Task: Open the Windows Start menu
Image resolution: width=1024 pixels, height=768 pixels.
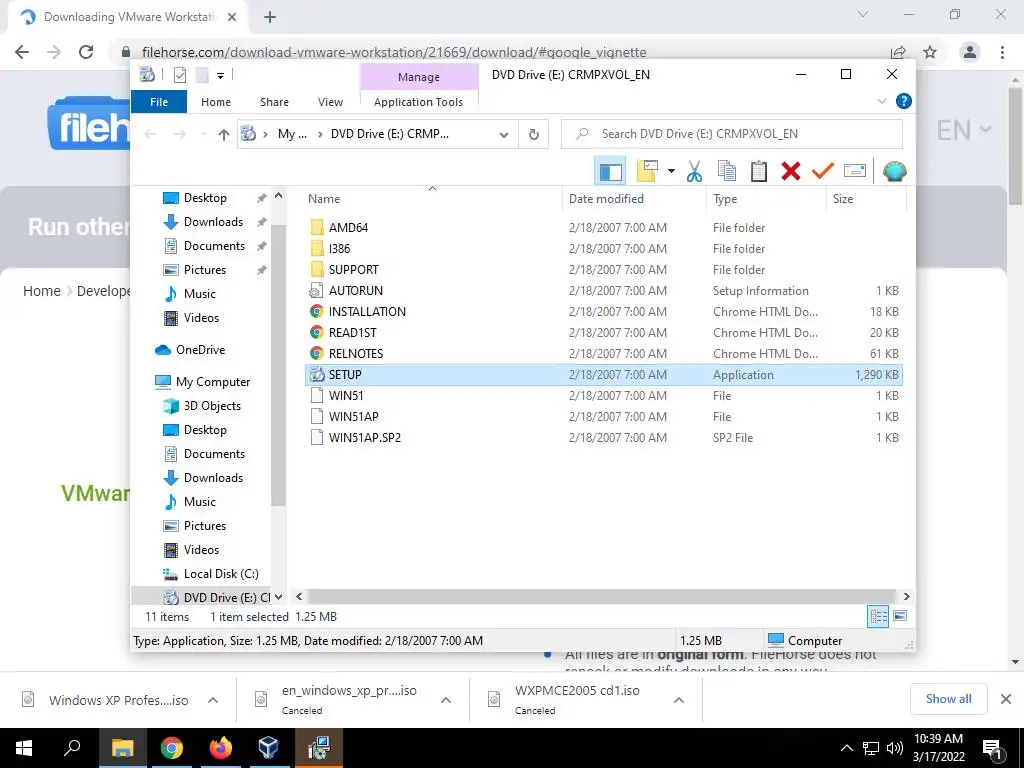Action: click(x=24, y=748)
